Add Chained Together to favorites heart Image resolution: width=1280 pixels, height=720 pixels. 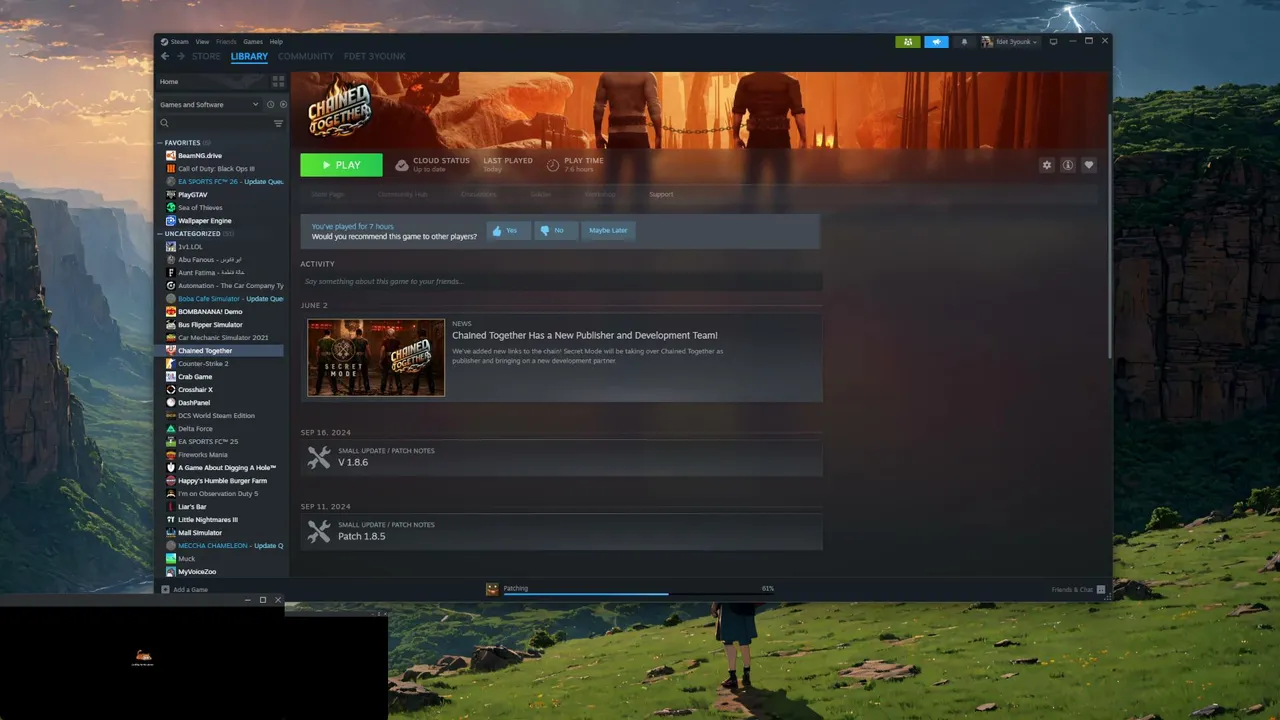[1089, 165]
